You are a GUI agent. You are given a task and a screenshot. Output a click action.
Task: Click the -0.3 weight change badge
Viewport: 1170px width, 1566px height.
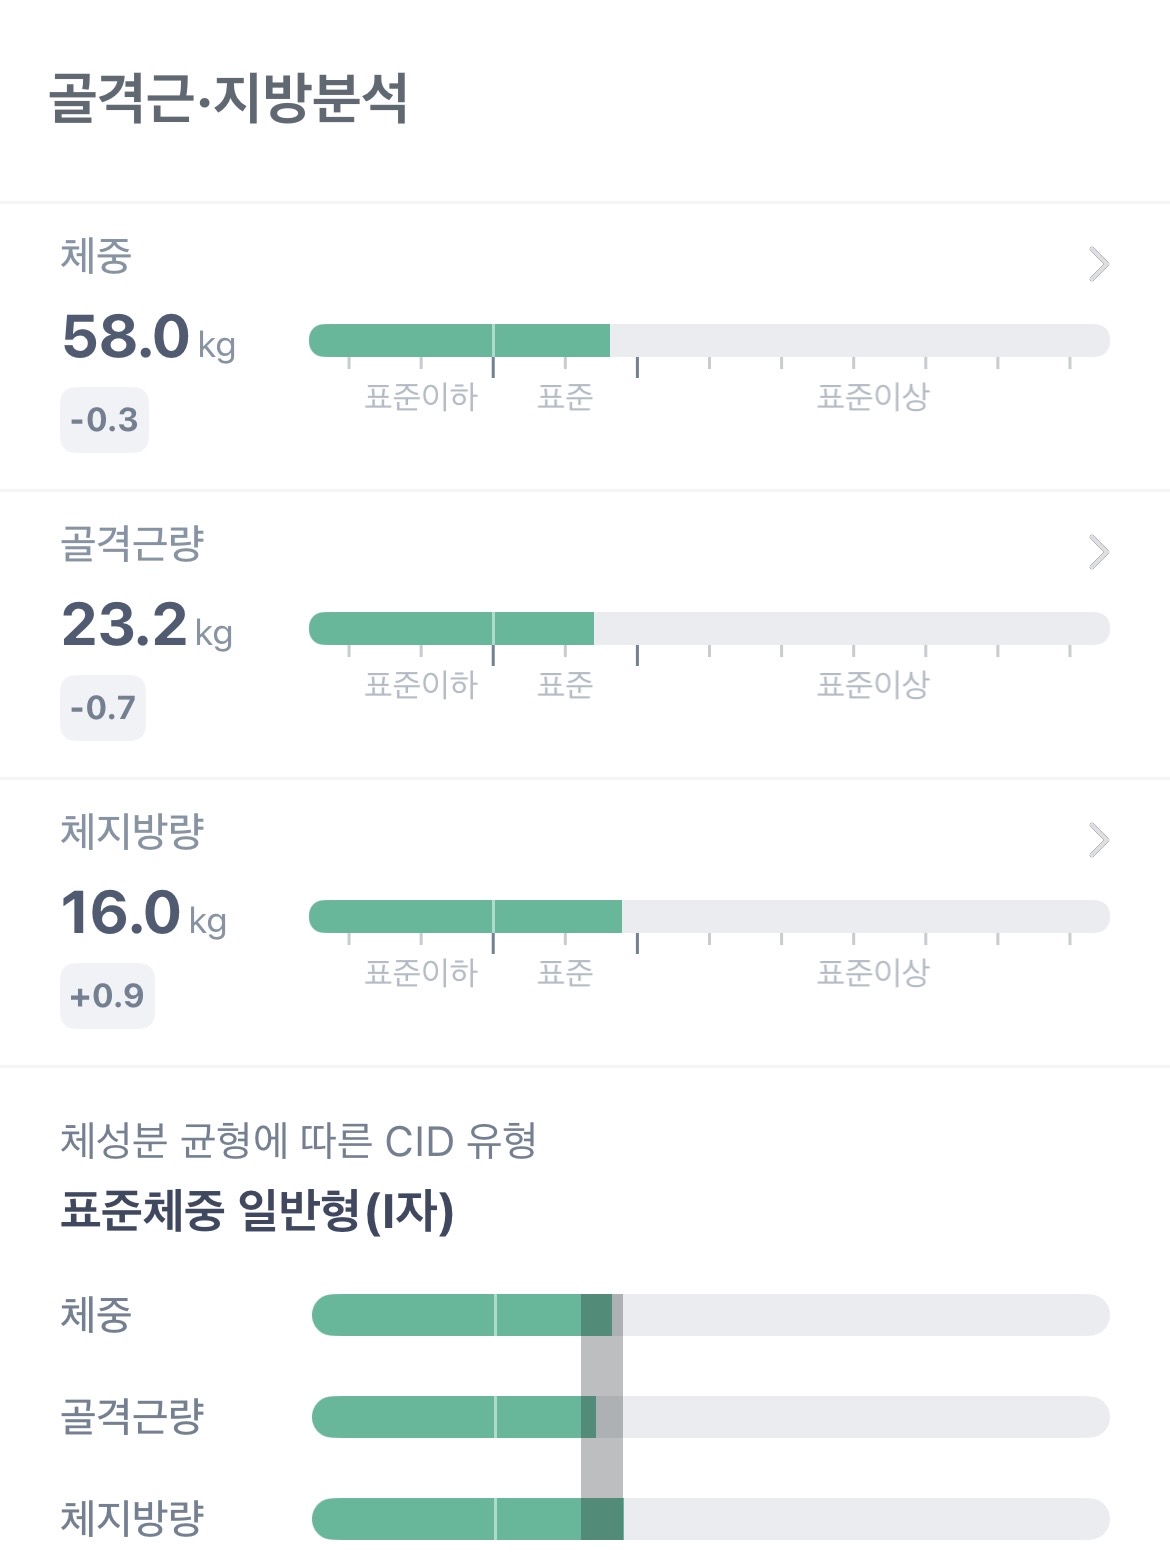point(104,420)
